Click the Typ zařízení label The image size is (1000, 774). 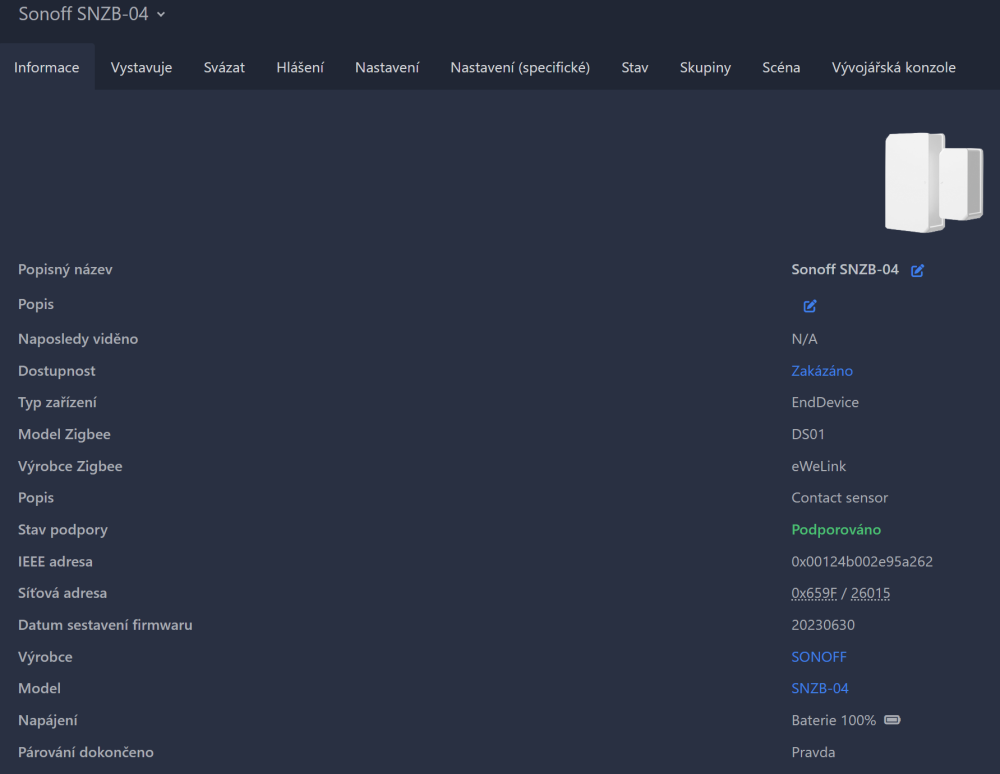tap(57, 402)
